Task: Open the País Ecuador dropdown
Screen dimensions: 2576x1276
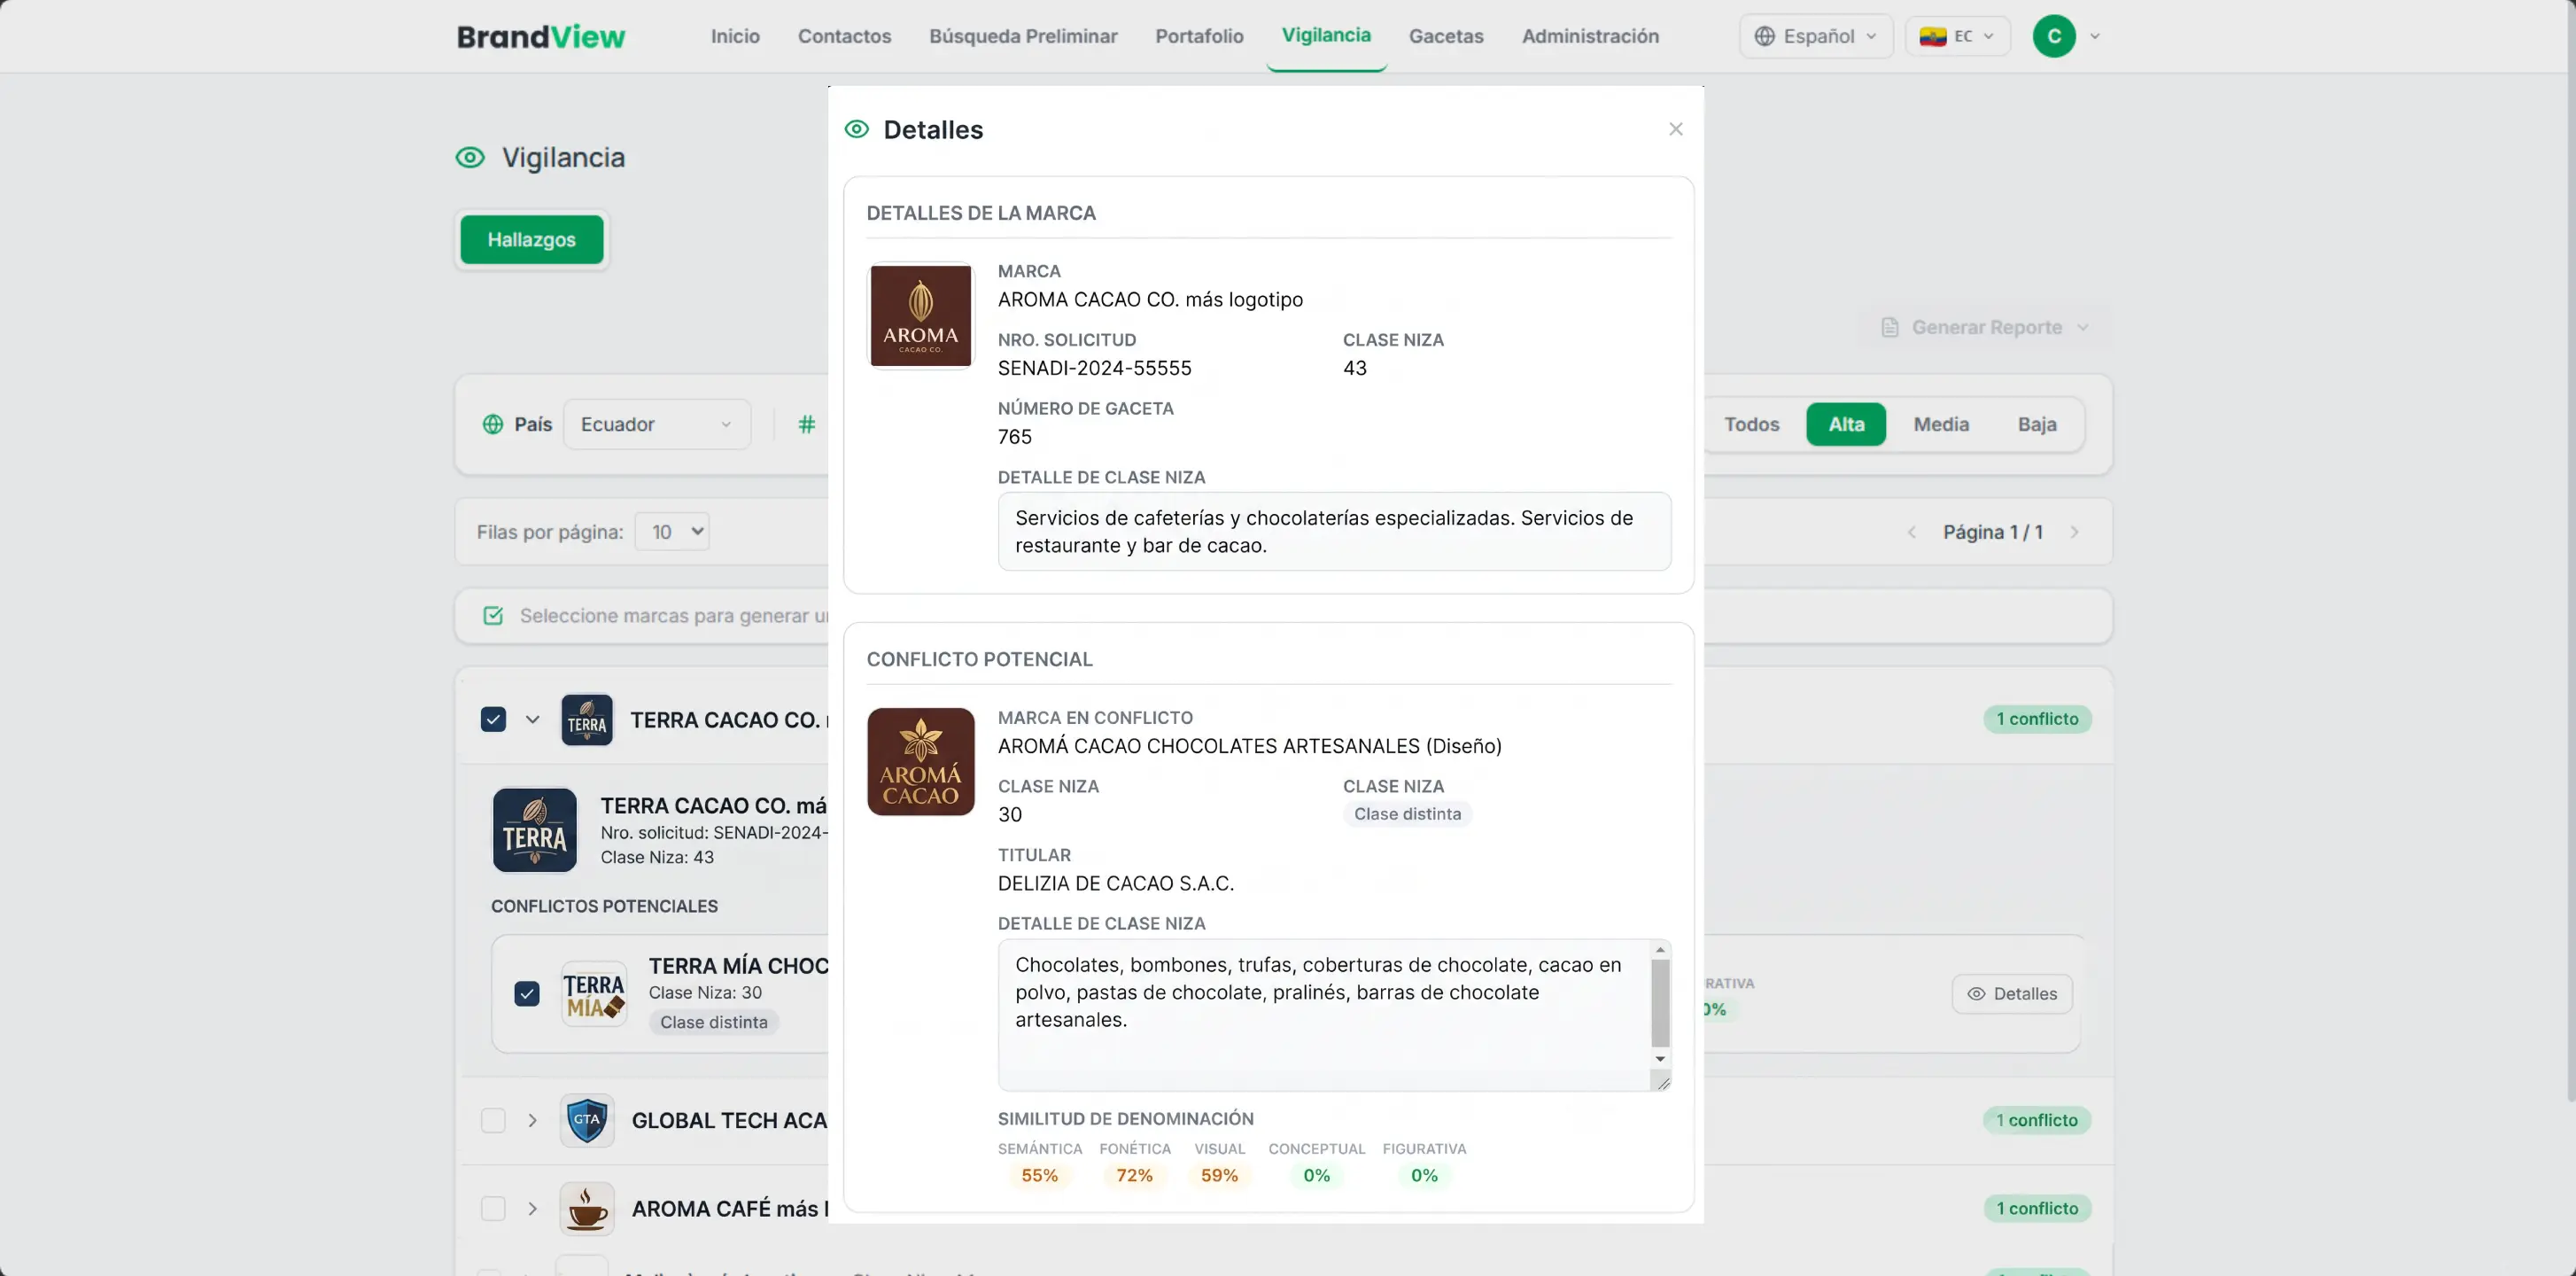Action: (657, 424)
